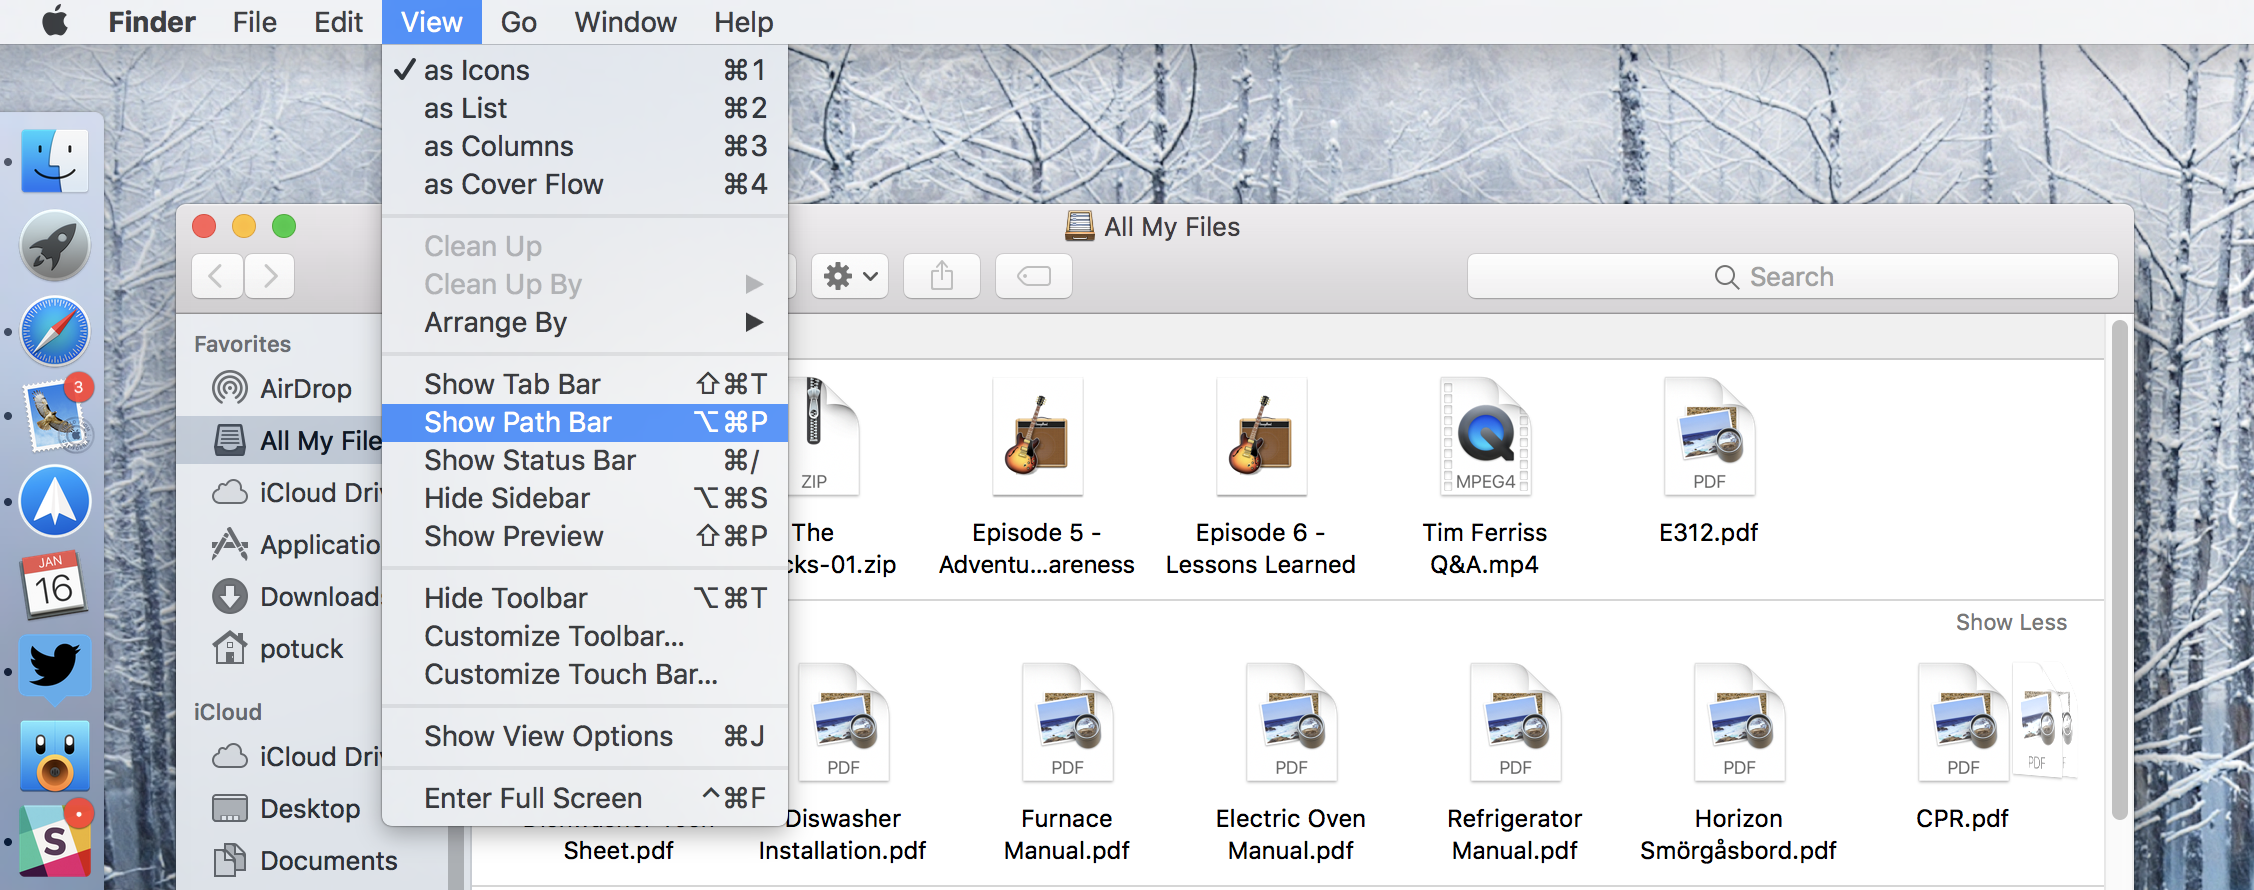This screenshot has height=890, width=2254.
Task: Toggle Show Status Bar option
Action: tap(529, 460)
